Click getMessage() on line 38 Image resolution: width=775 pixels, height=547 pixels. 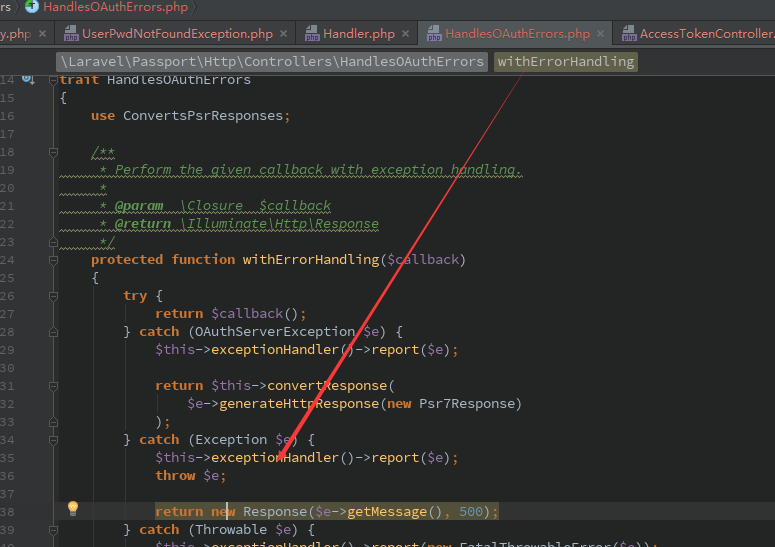[x=394, y=512]
